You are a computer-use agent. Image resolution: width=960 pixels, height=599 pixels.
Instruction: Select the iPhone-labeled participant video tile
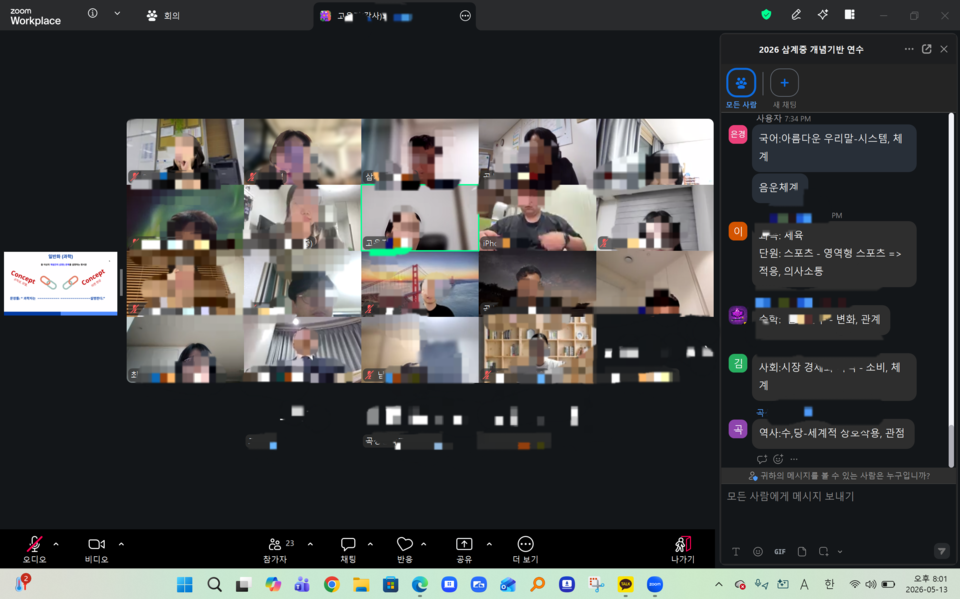(538, 218)
